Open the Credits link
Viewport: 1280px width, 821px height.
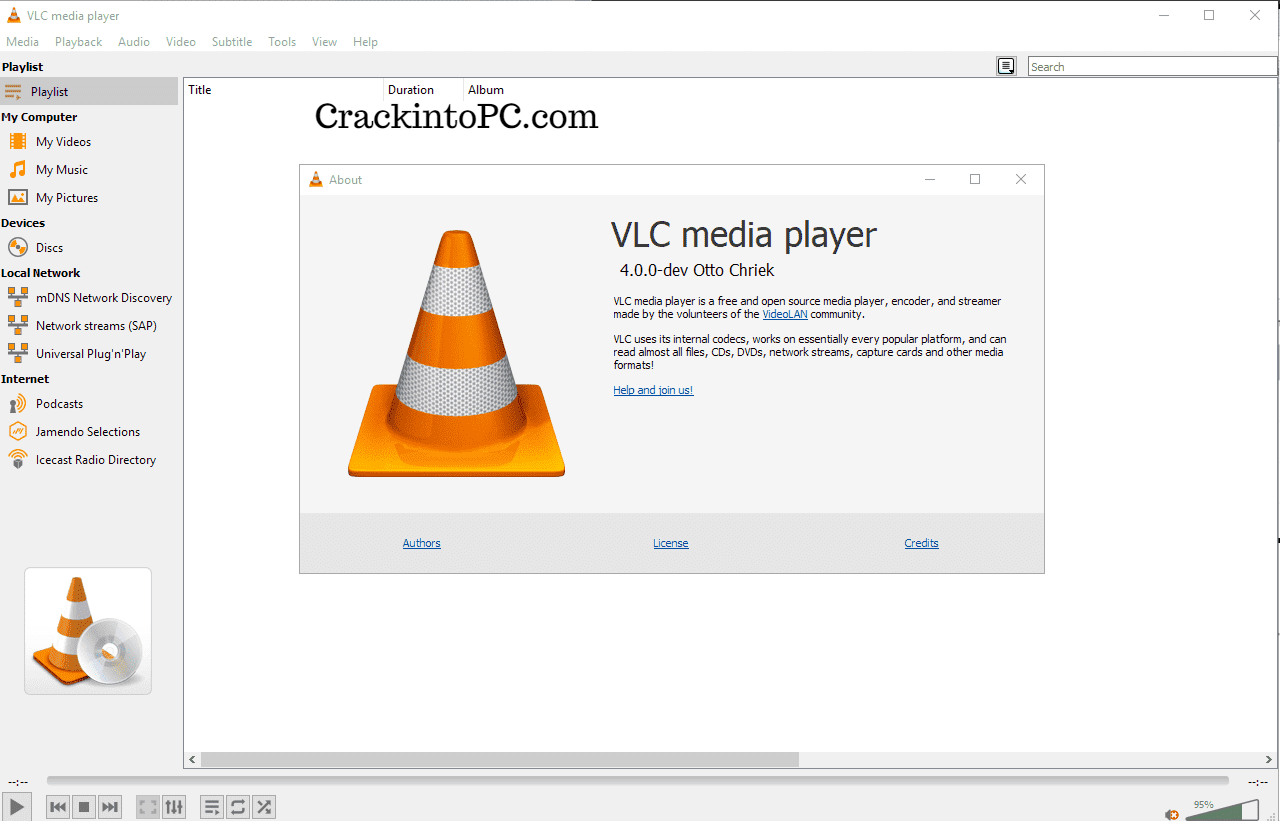[x=921, y=543]
